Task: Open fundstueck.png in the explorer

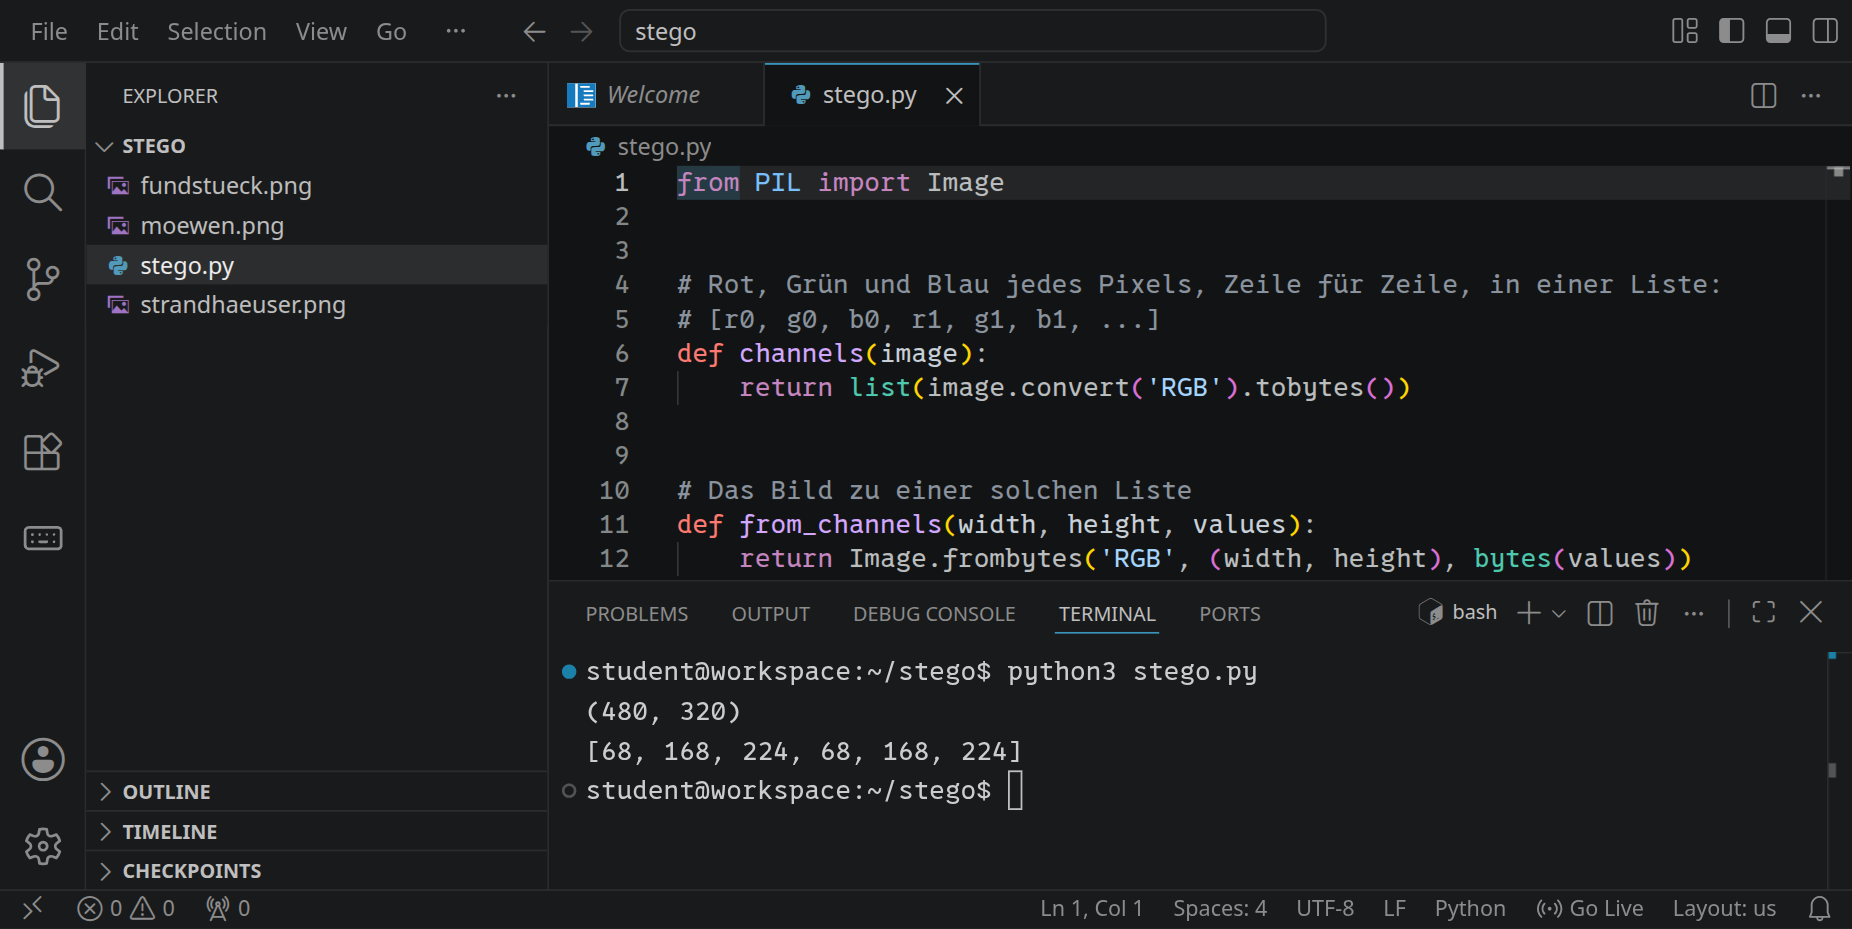Action: point(316,186)
